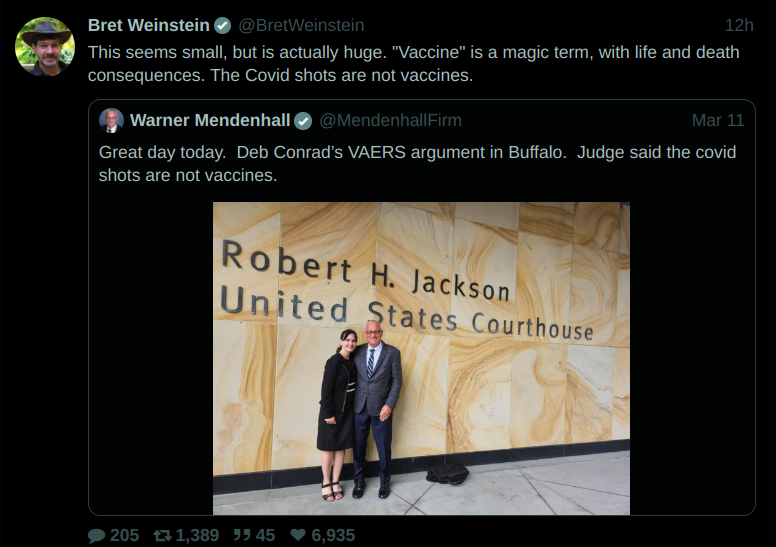Open the courthouse photo in the quoted tweet
Viewport: 776px width, 547px height.
tap(421, 358)
